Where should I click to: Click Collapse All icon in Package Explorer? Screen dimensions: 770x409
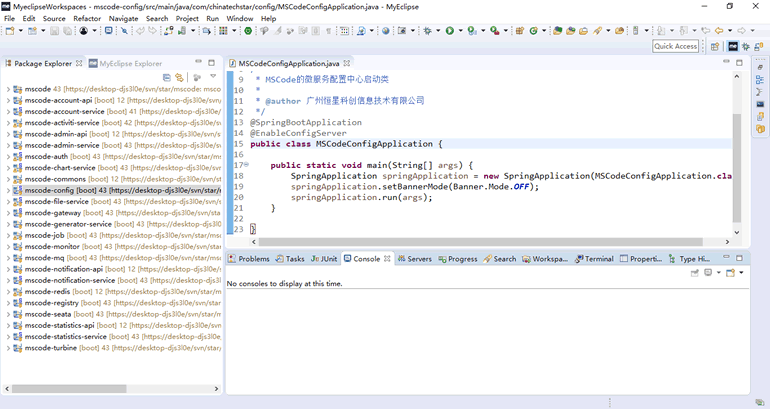(167, 77)
